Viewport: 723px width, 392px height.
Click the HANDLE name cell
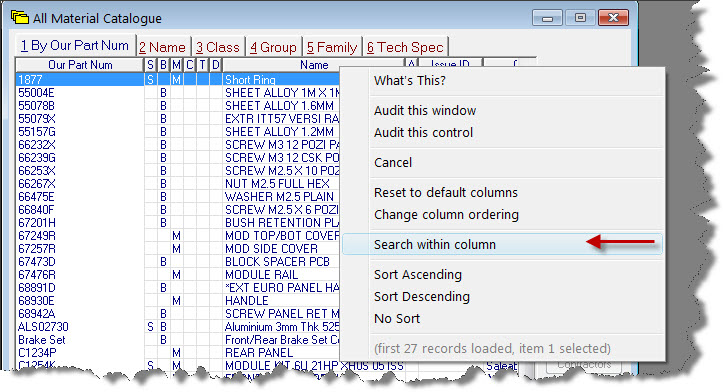coord(247,301)
